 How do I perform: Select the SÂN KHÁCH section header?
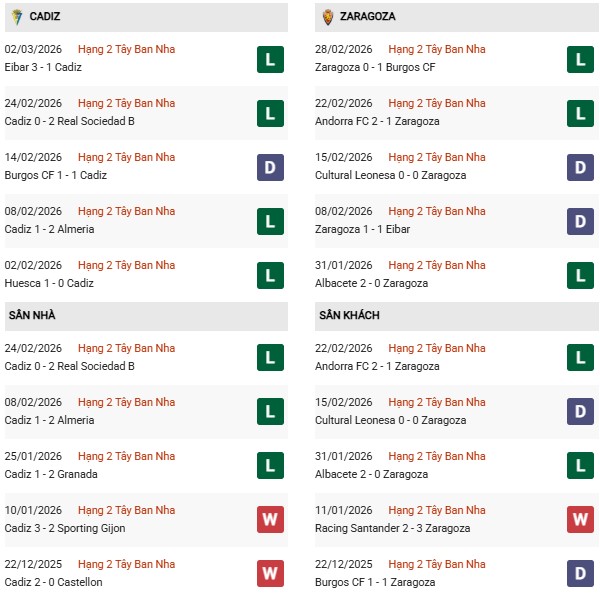click(349, 316)
